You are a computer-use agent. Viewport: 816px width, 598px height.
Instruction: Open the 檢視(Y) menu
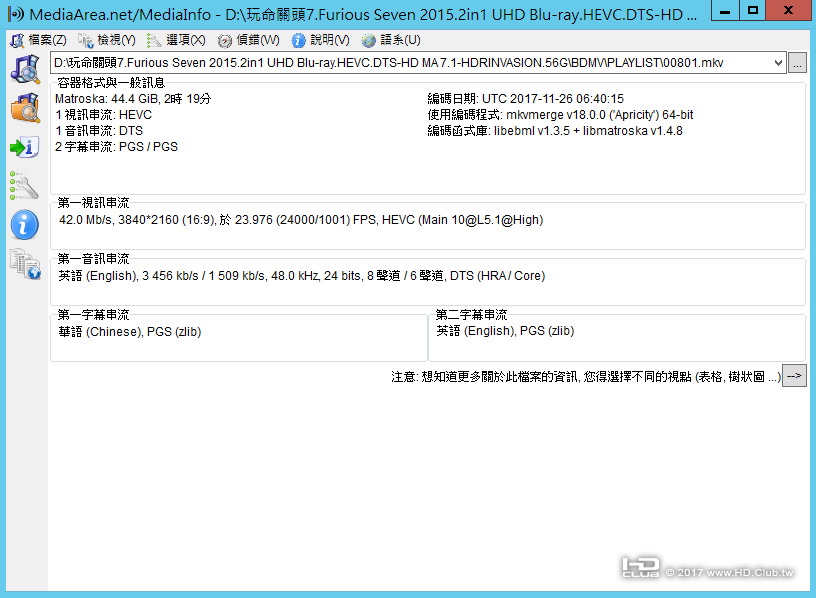click(x=107, y=40)
